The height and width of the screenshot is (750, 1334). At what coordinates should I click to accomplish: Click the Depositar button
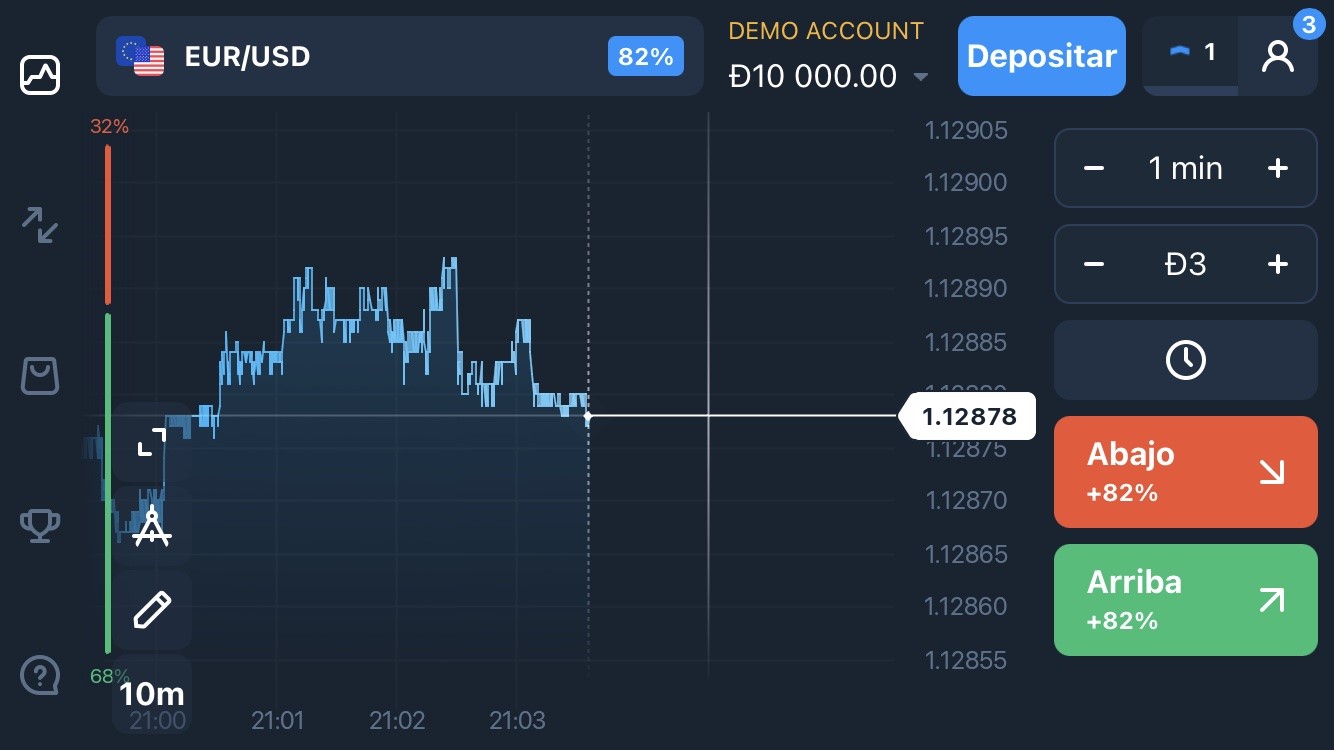coord(1042,56)
